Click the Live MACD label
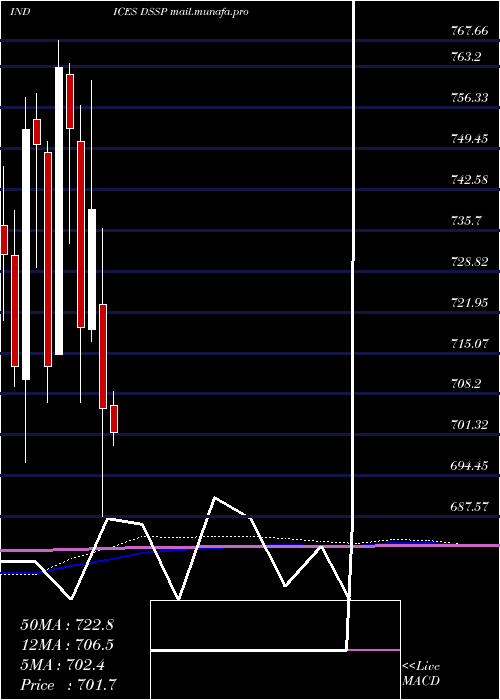Viewport: 500px width, 700px height. coord(421,673)
